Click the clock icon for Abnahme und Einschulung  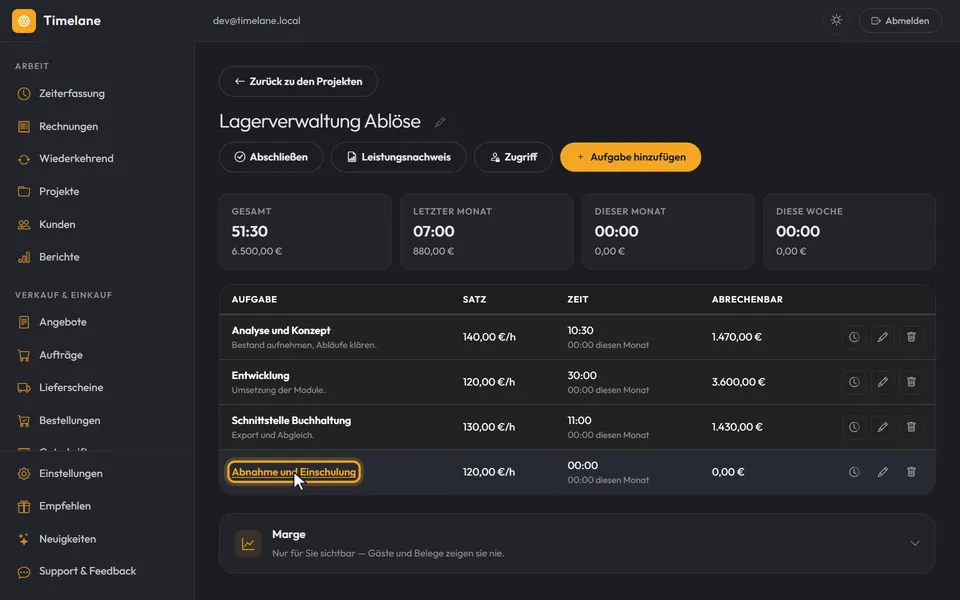point(854,472)
